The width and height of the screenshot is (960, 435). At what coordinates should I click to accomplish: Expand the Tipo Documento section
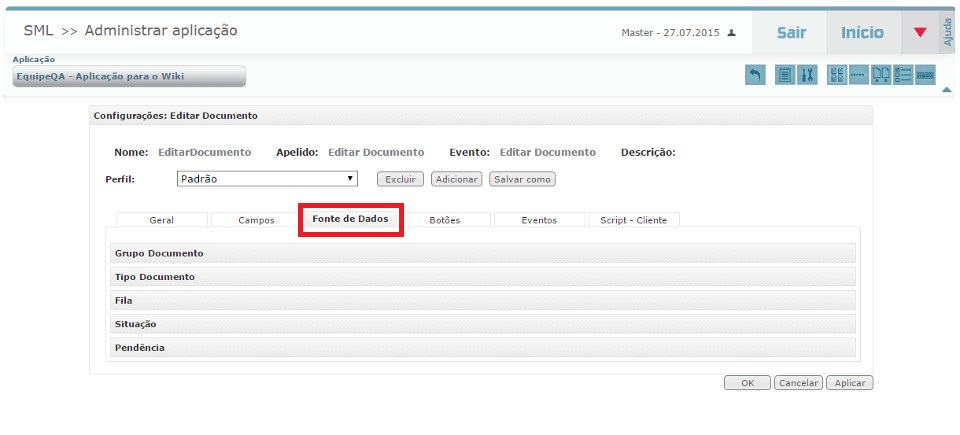click(482, 277)
